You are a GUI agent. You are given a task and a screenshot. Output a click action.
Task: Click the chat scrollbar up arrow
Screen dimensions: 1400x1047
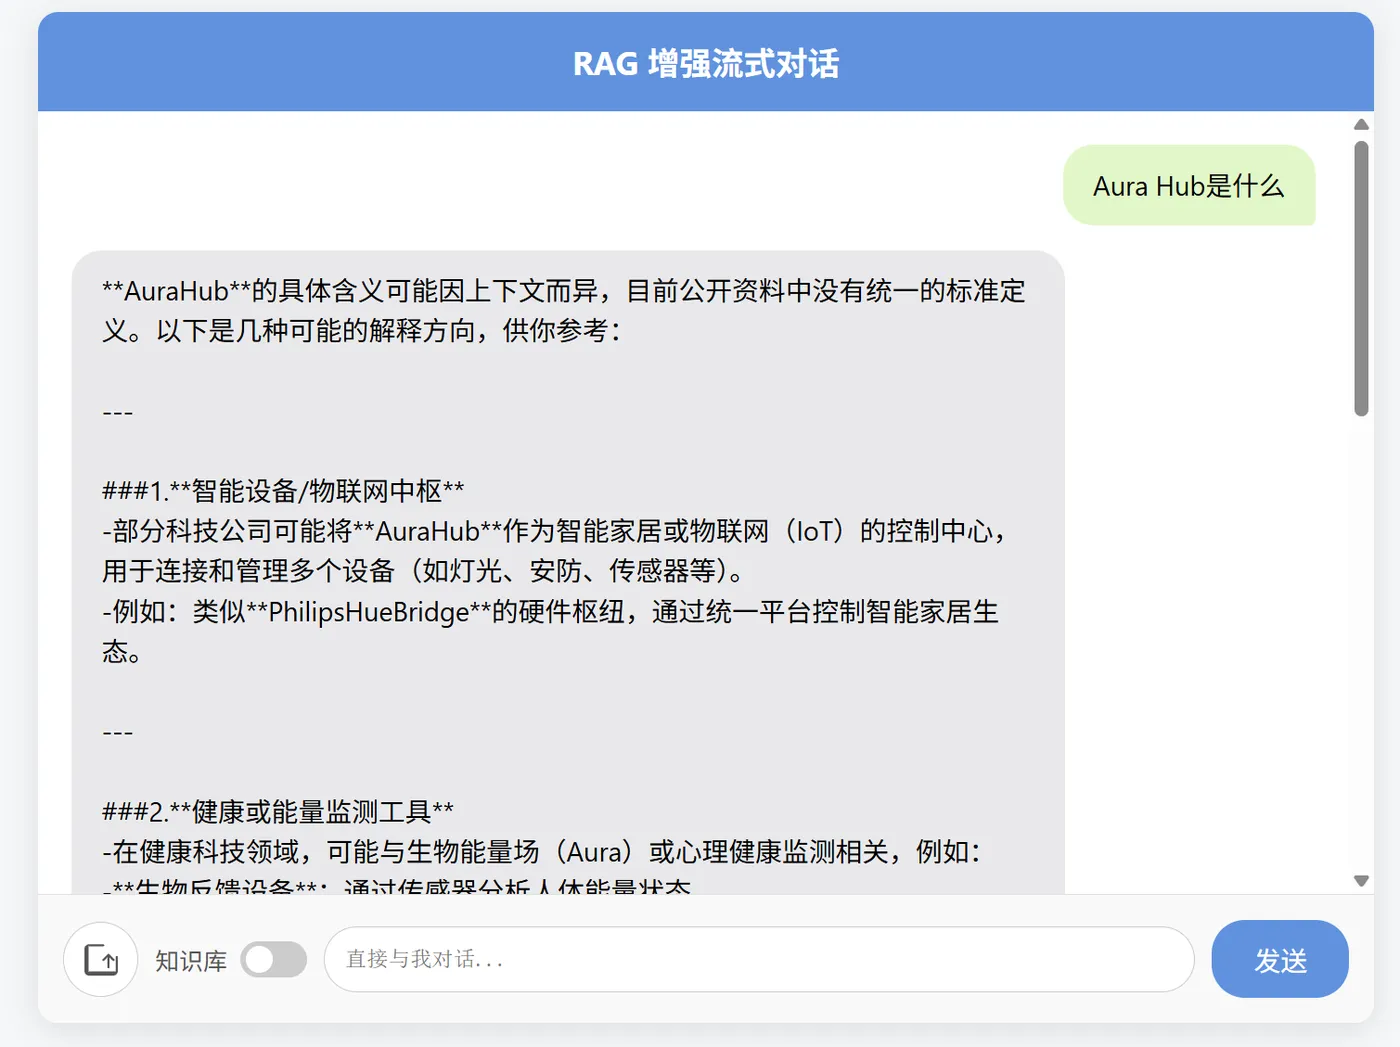pyautogui.click(x=1361, y=124)
